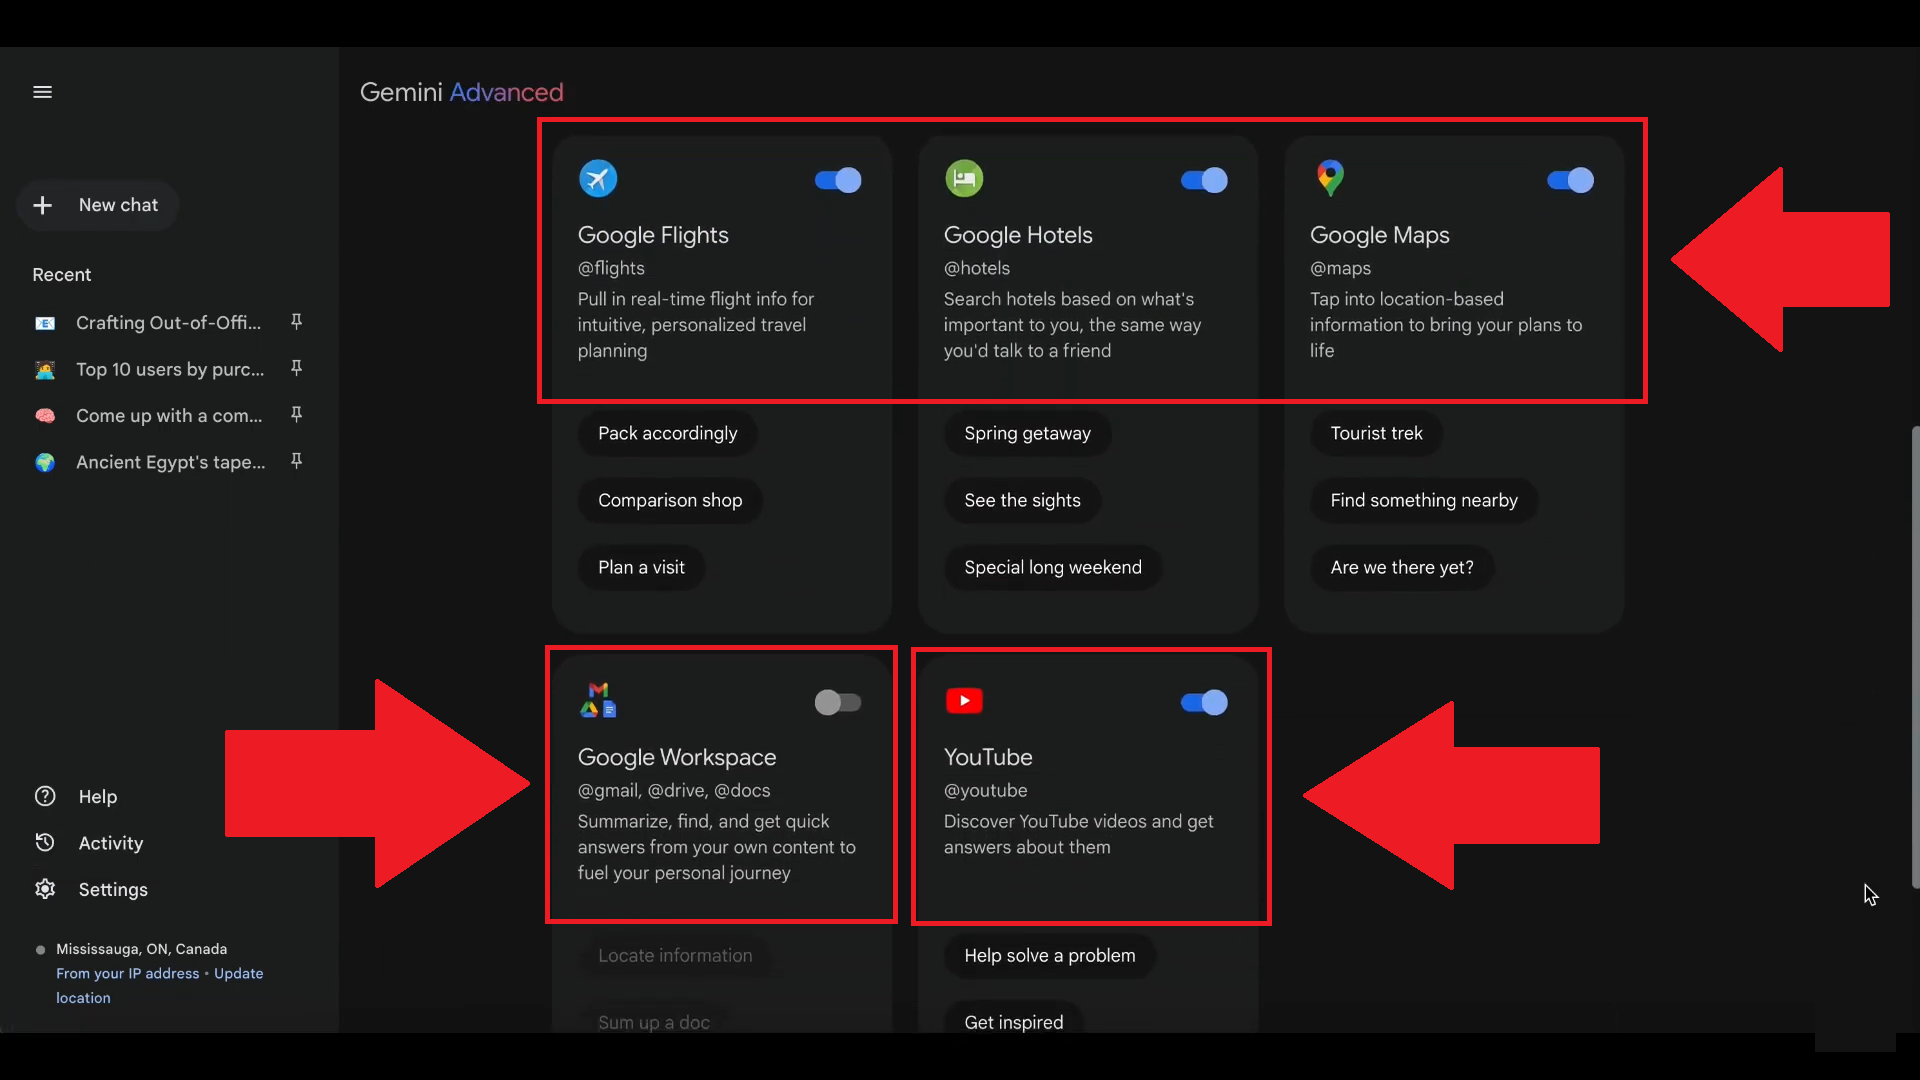1920x1080 pixels.
Task: Select the Spring getaway suggestion chip
Action: tap(1027, 433)
